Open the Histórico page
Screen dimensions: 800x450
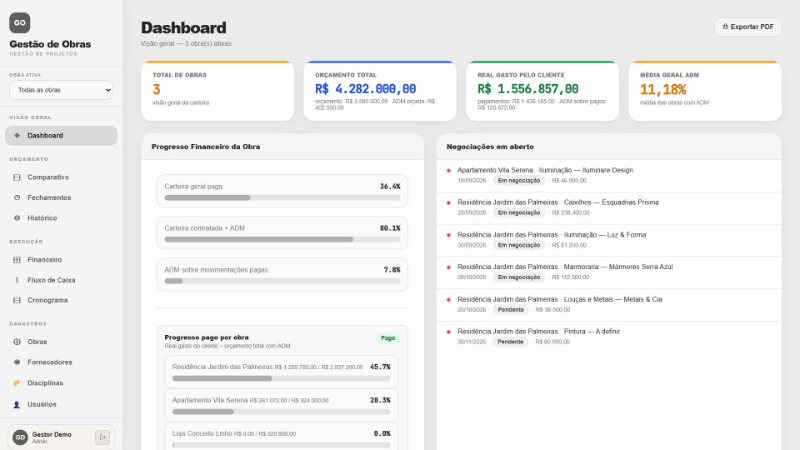(x=61, y=218)
